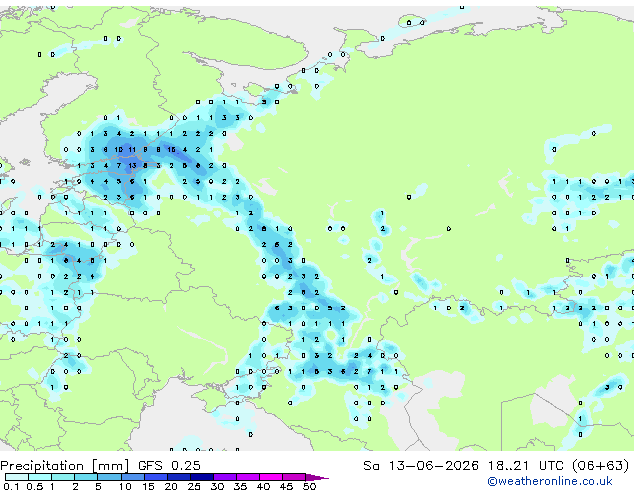Click the legend label '50'
634x490 pixels.
click(309, 486)
